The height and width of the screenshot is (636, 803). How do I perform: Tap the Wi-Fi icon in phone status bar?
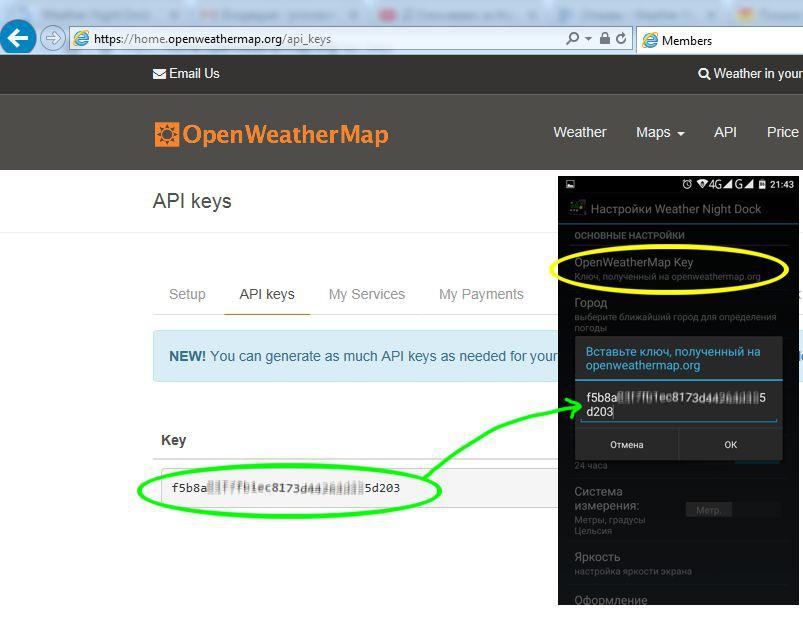(702, 184)
